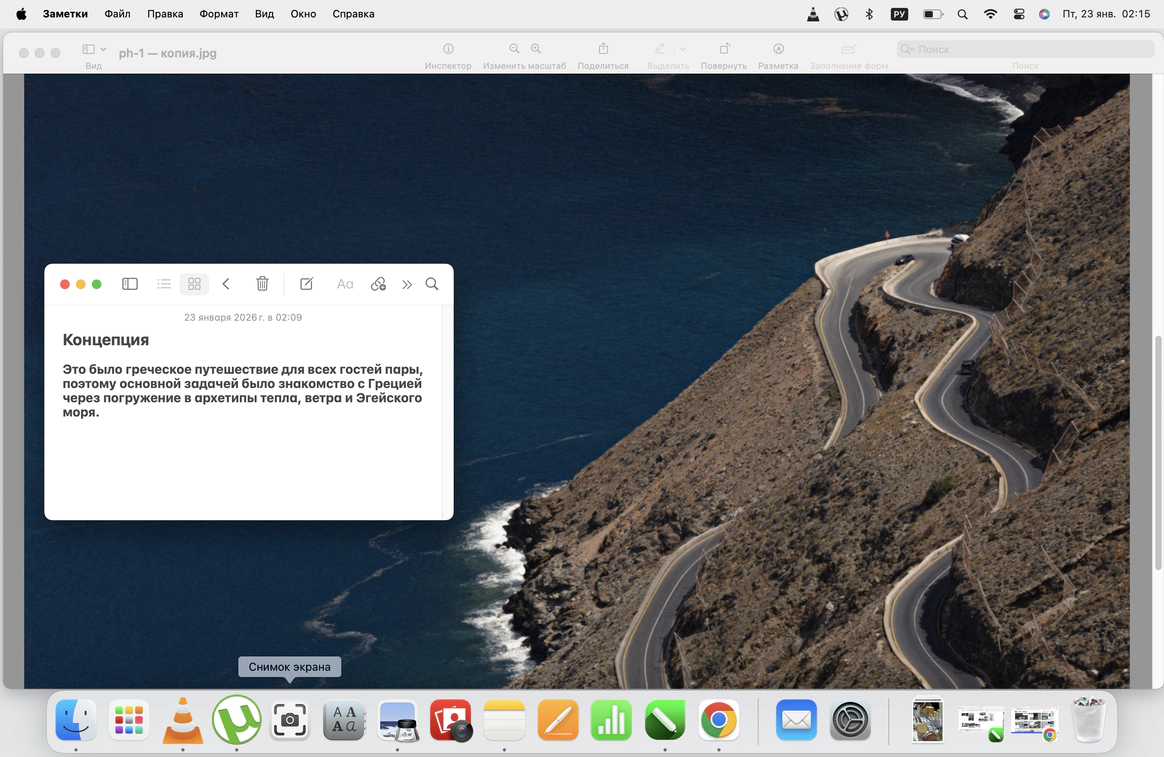The height and width of the screenshot is (757, 1164).
Task: Open the Формат menu
Action: tap(219, 14)
